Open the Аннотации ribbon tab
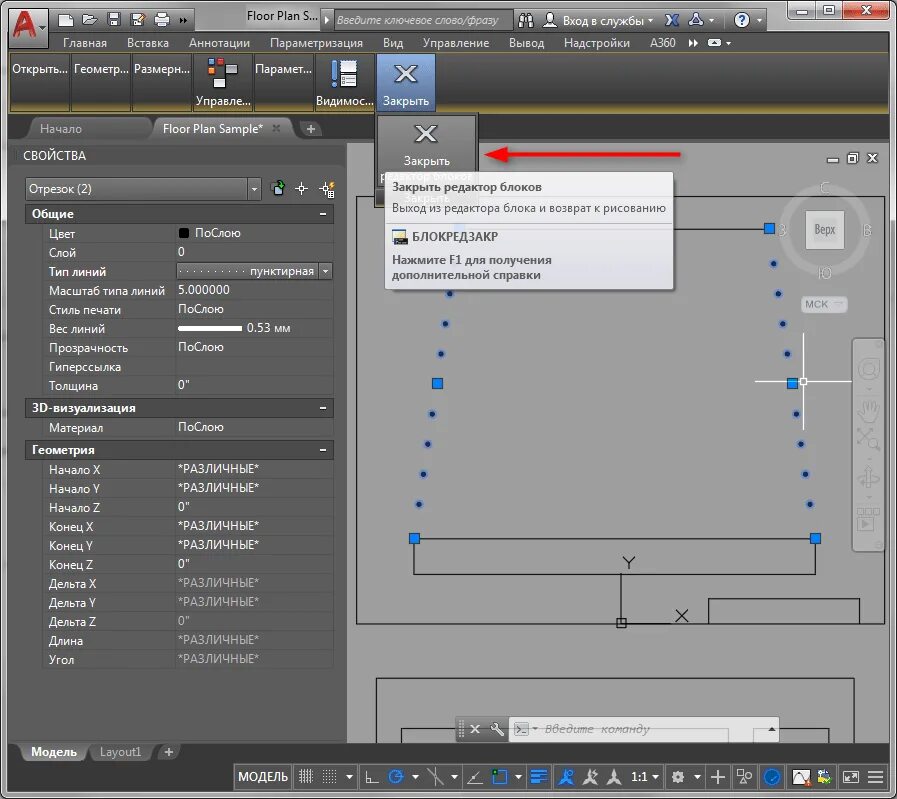This screenshot has height=799, width=897. (x=218, y=43)
